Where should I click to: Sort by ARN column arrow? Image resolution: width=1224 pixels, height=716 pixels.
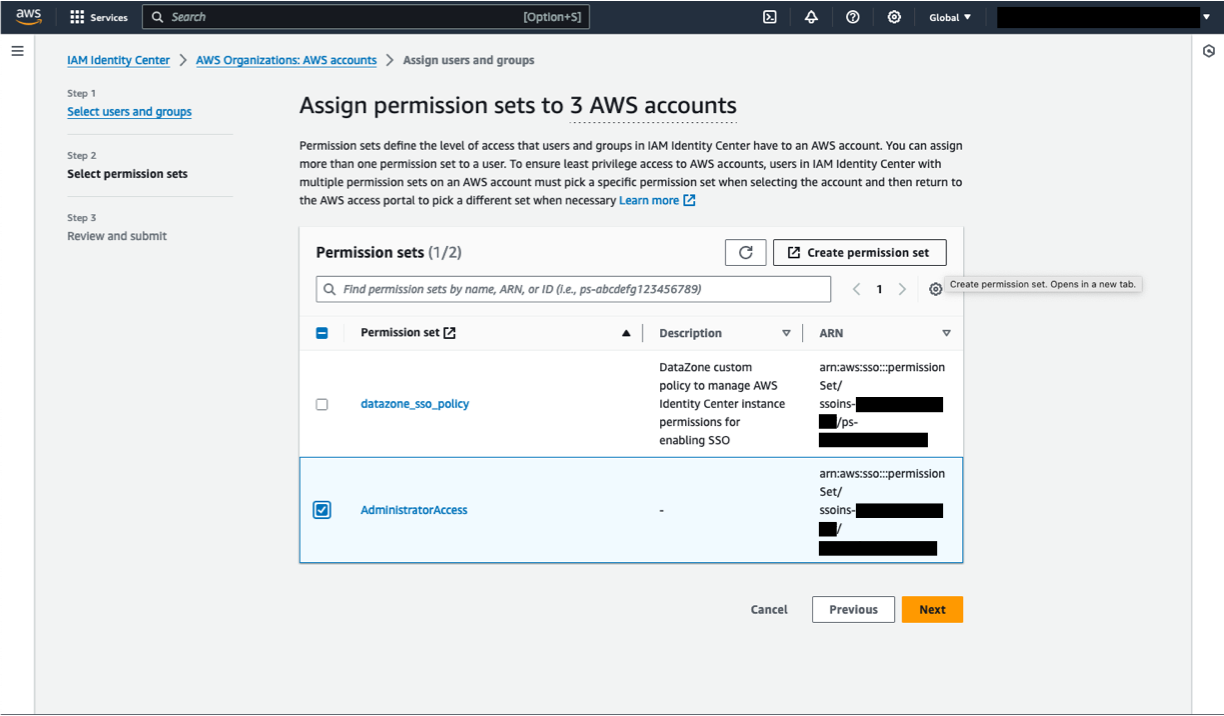tap(946, 333)
